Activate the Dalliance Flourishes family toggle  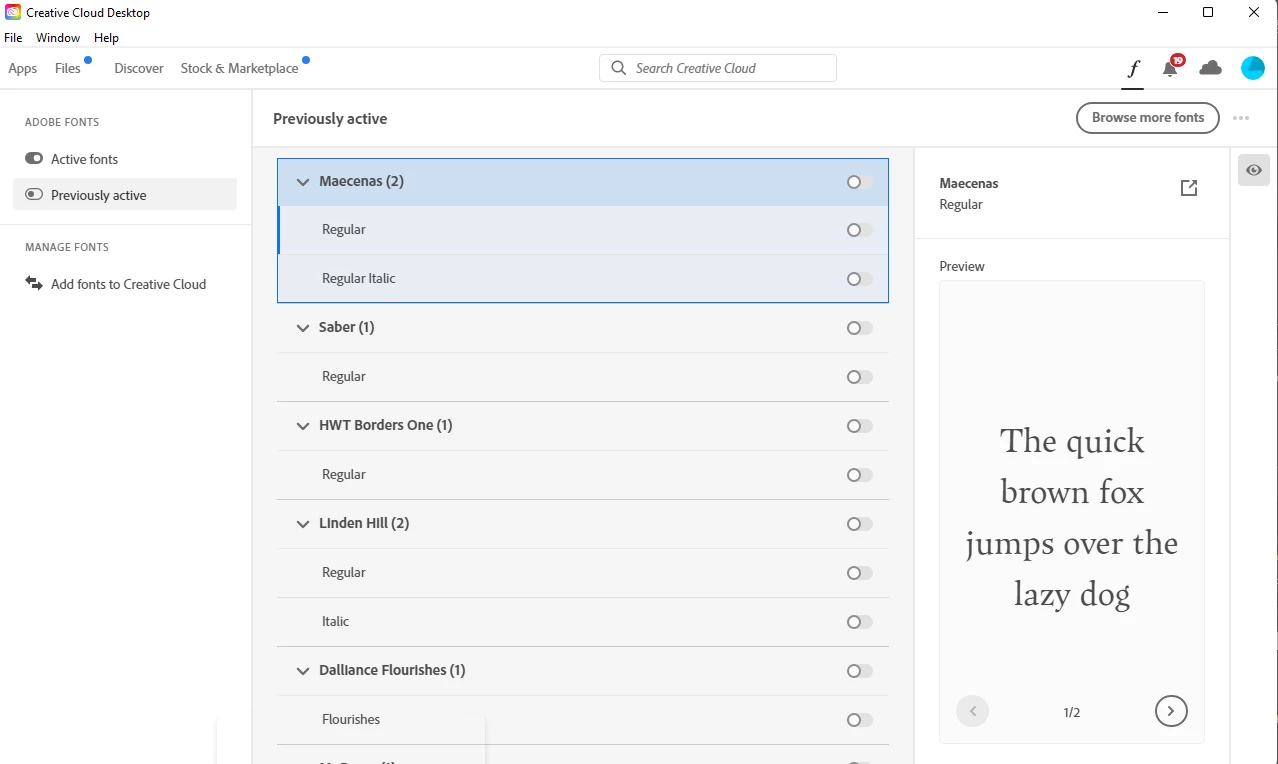859,671
